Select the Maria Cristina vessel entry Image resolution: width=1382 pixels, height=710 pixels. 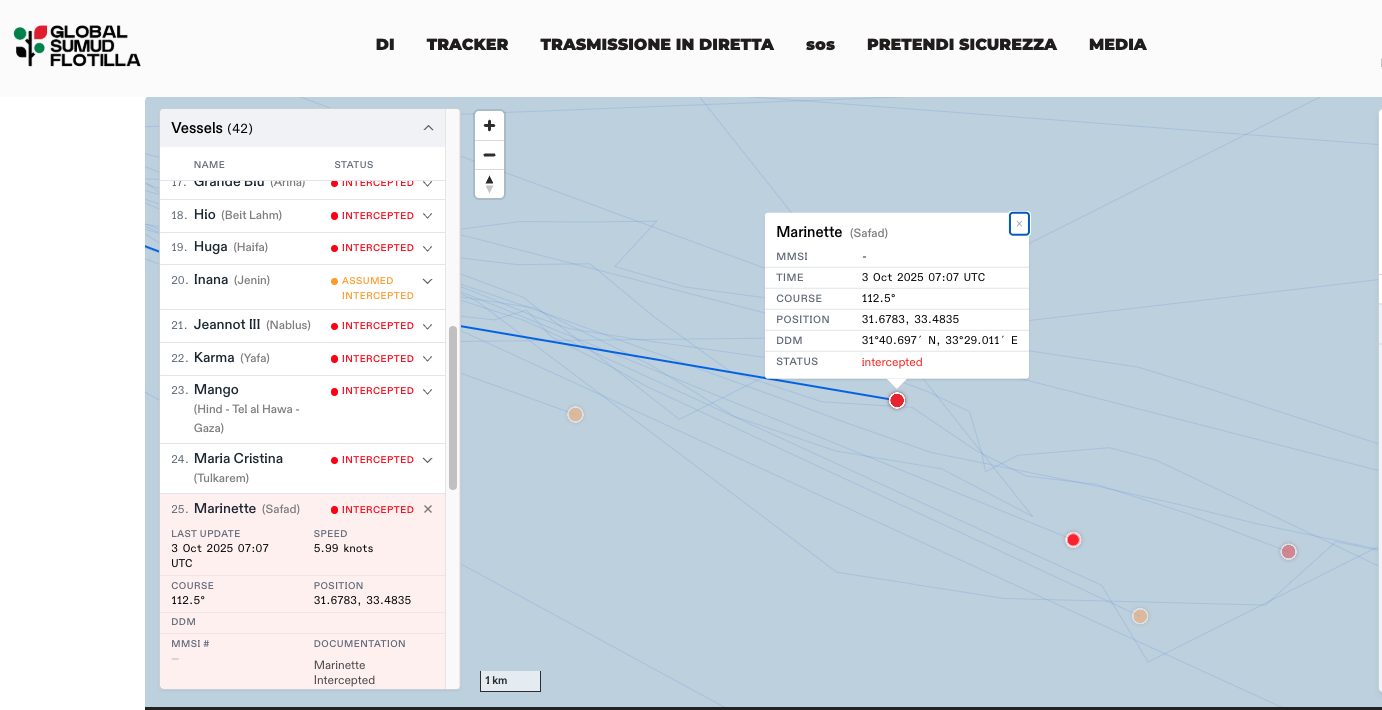point(238,459)
